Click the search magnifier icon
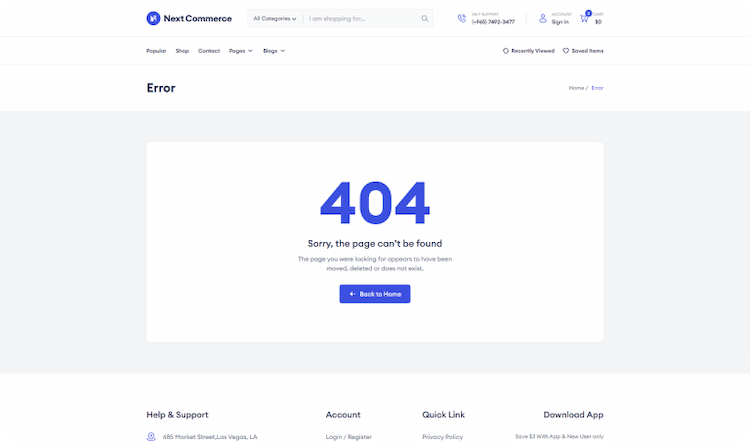 (x=425, y=18)
